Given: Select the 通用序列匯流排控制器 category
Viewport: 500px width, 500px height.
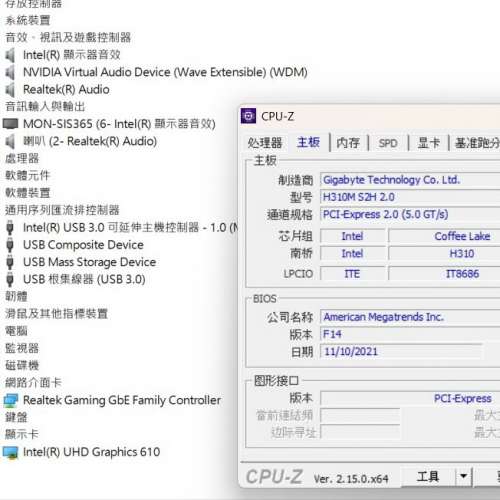Looking at the screenshot, I should pos(62,210).
